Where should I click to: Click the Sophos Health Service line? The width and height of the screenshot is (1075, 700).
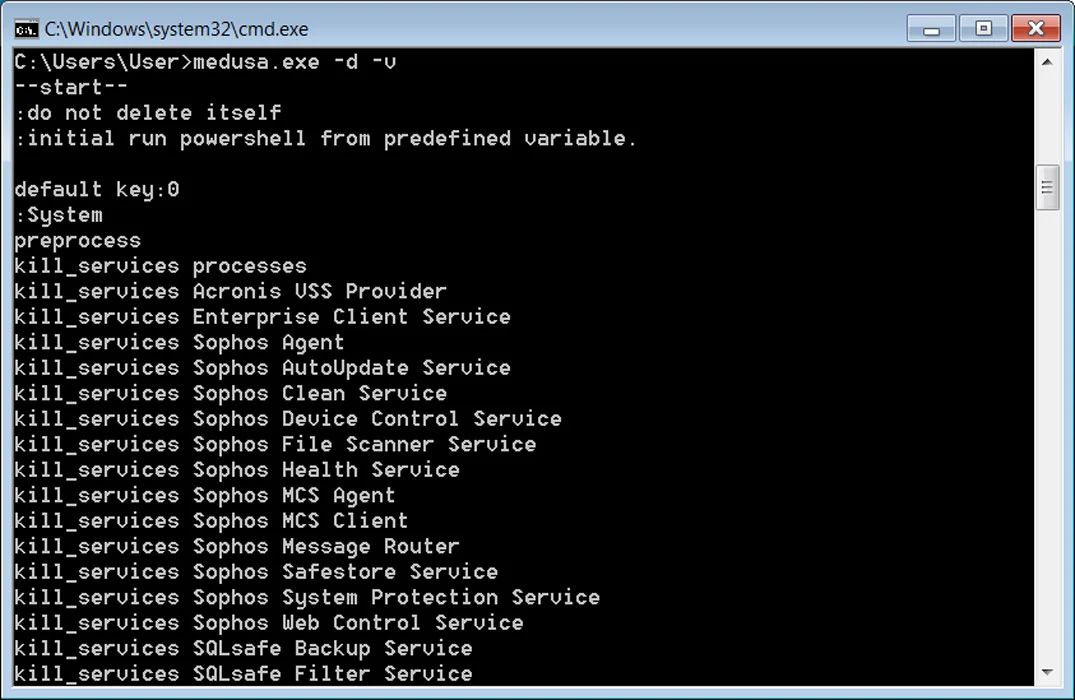point(237,469)
